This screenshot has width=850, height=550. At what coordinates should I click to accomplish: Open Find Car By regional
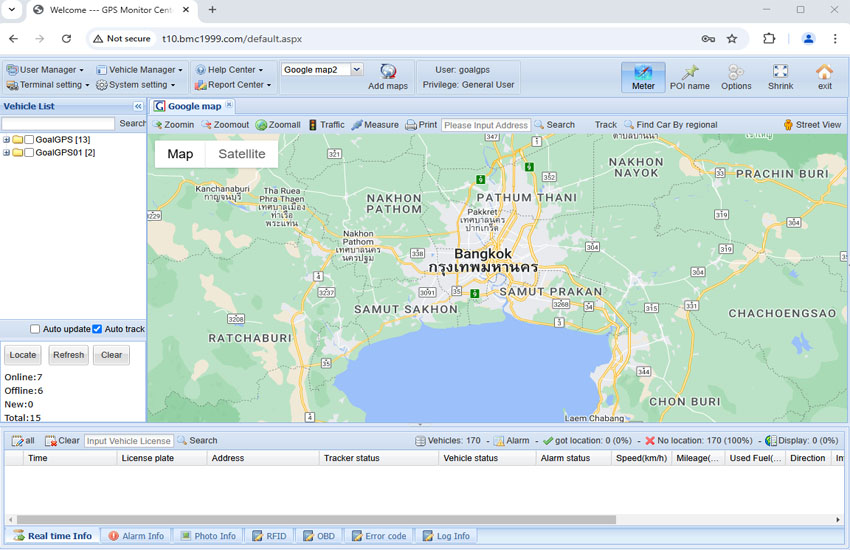(x=671, y=125)
